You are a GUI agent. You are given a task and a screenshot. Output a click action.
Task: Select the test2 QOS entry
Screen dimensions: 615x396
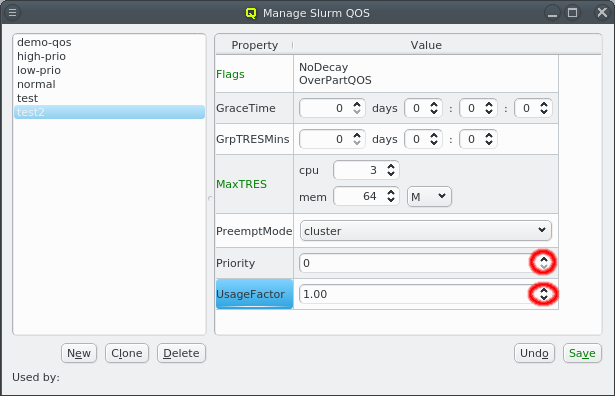coord(109,112)
